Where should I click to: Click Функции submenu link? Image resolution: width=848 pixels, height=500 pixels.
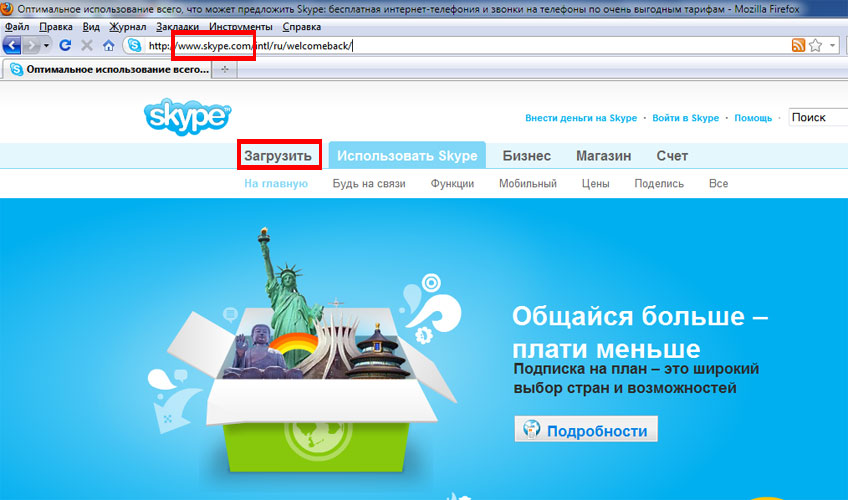coord(452,183)
